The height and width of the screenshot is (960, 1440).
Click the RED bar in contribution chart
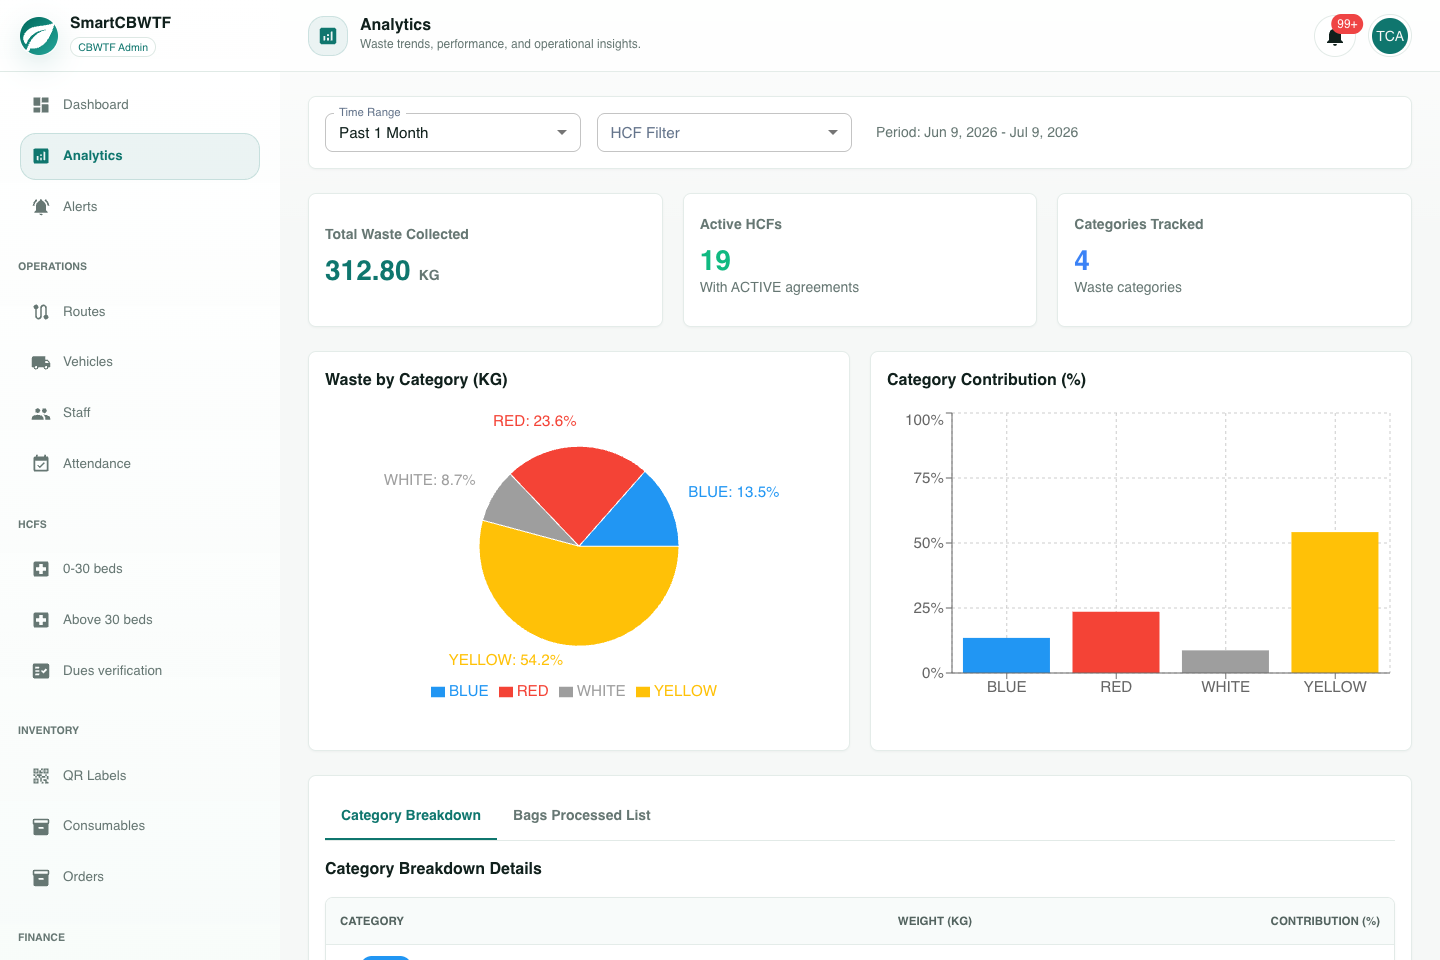tap(1116, 642)
